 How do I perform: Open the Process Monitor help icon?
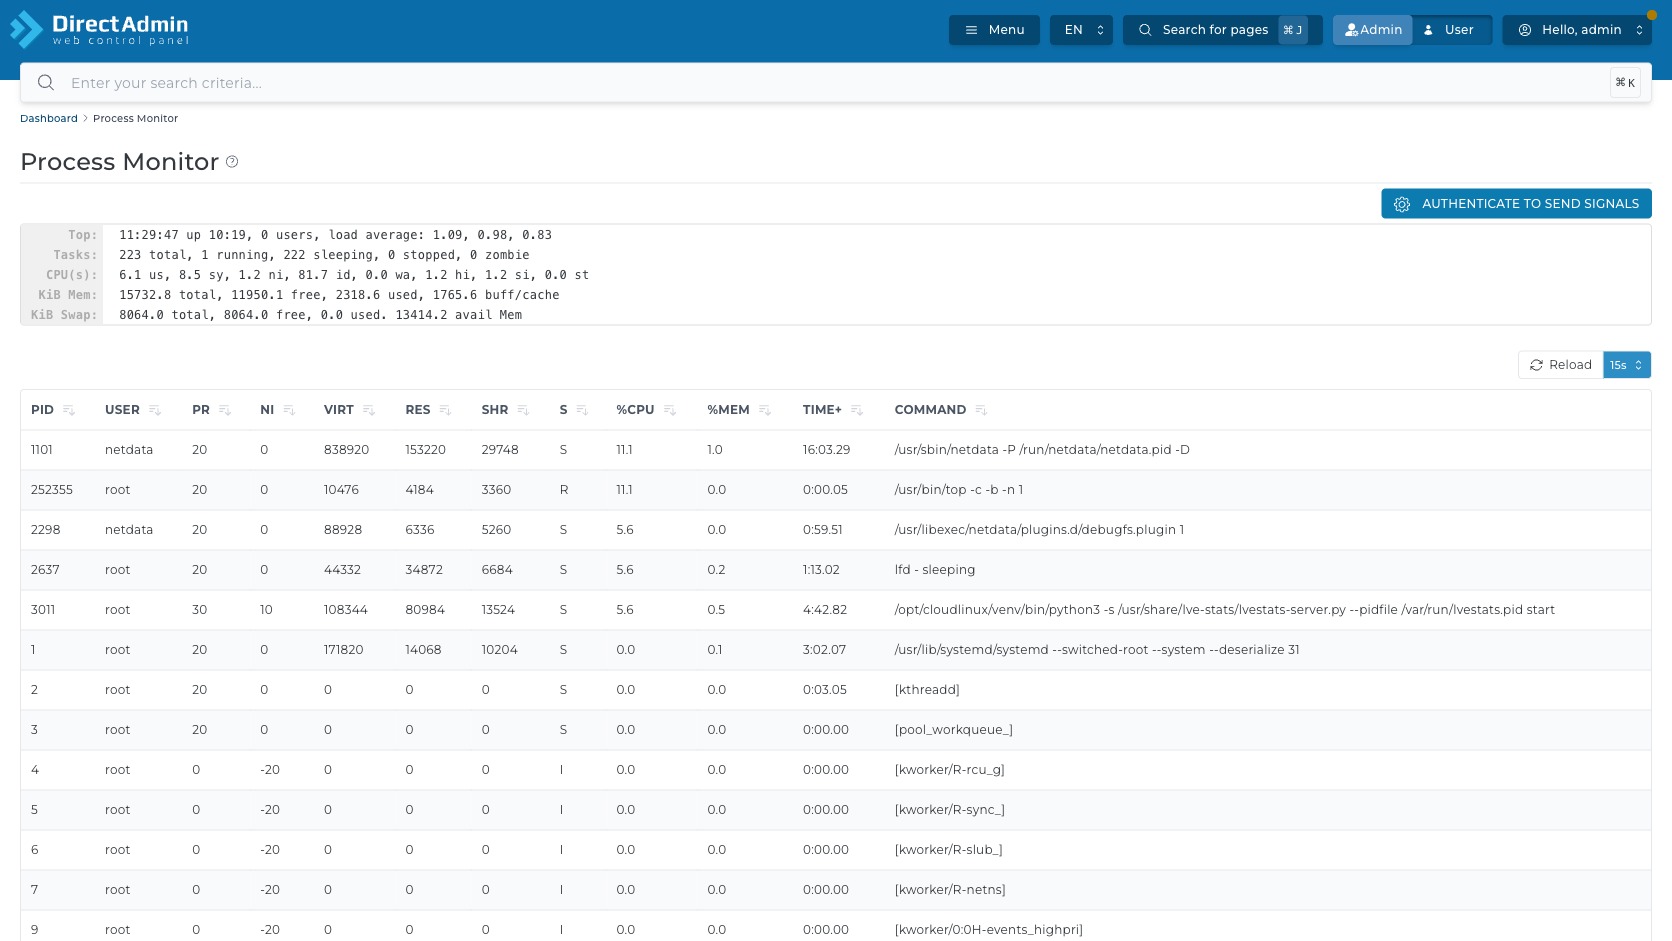tap(232, 162)
